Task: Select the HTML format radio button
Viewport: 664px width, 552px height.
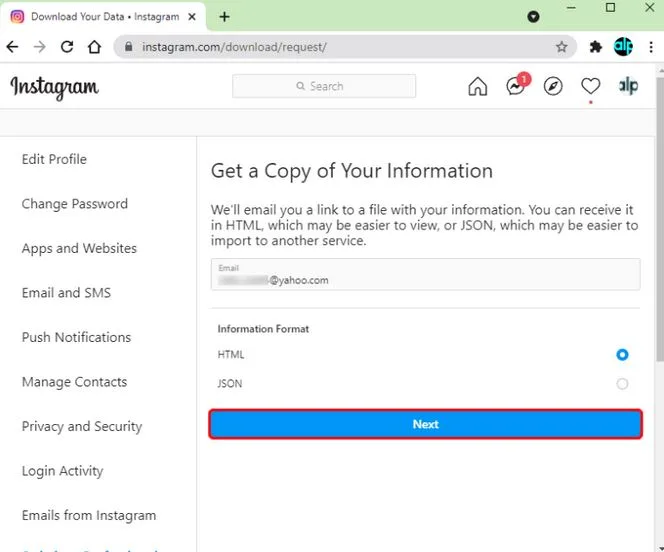Action: 622,355
